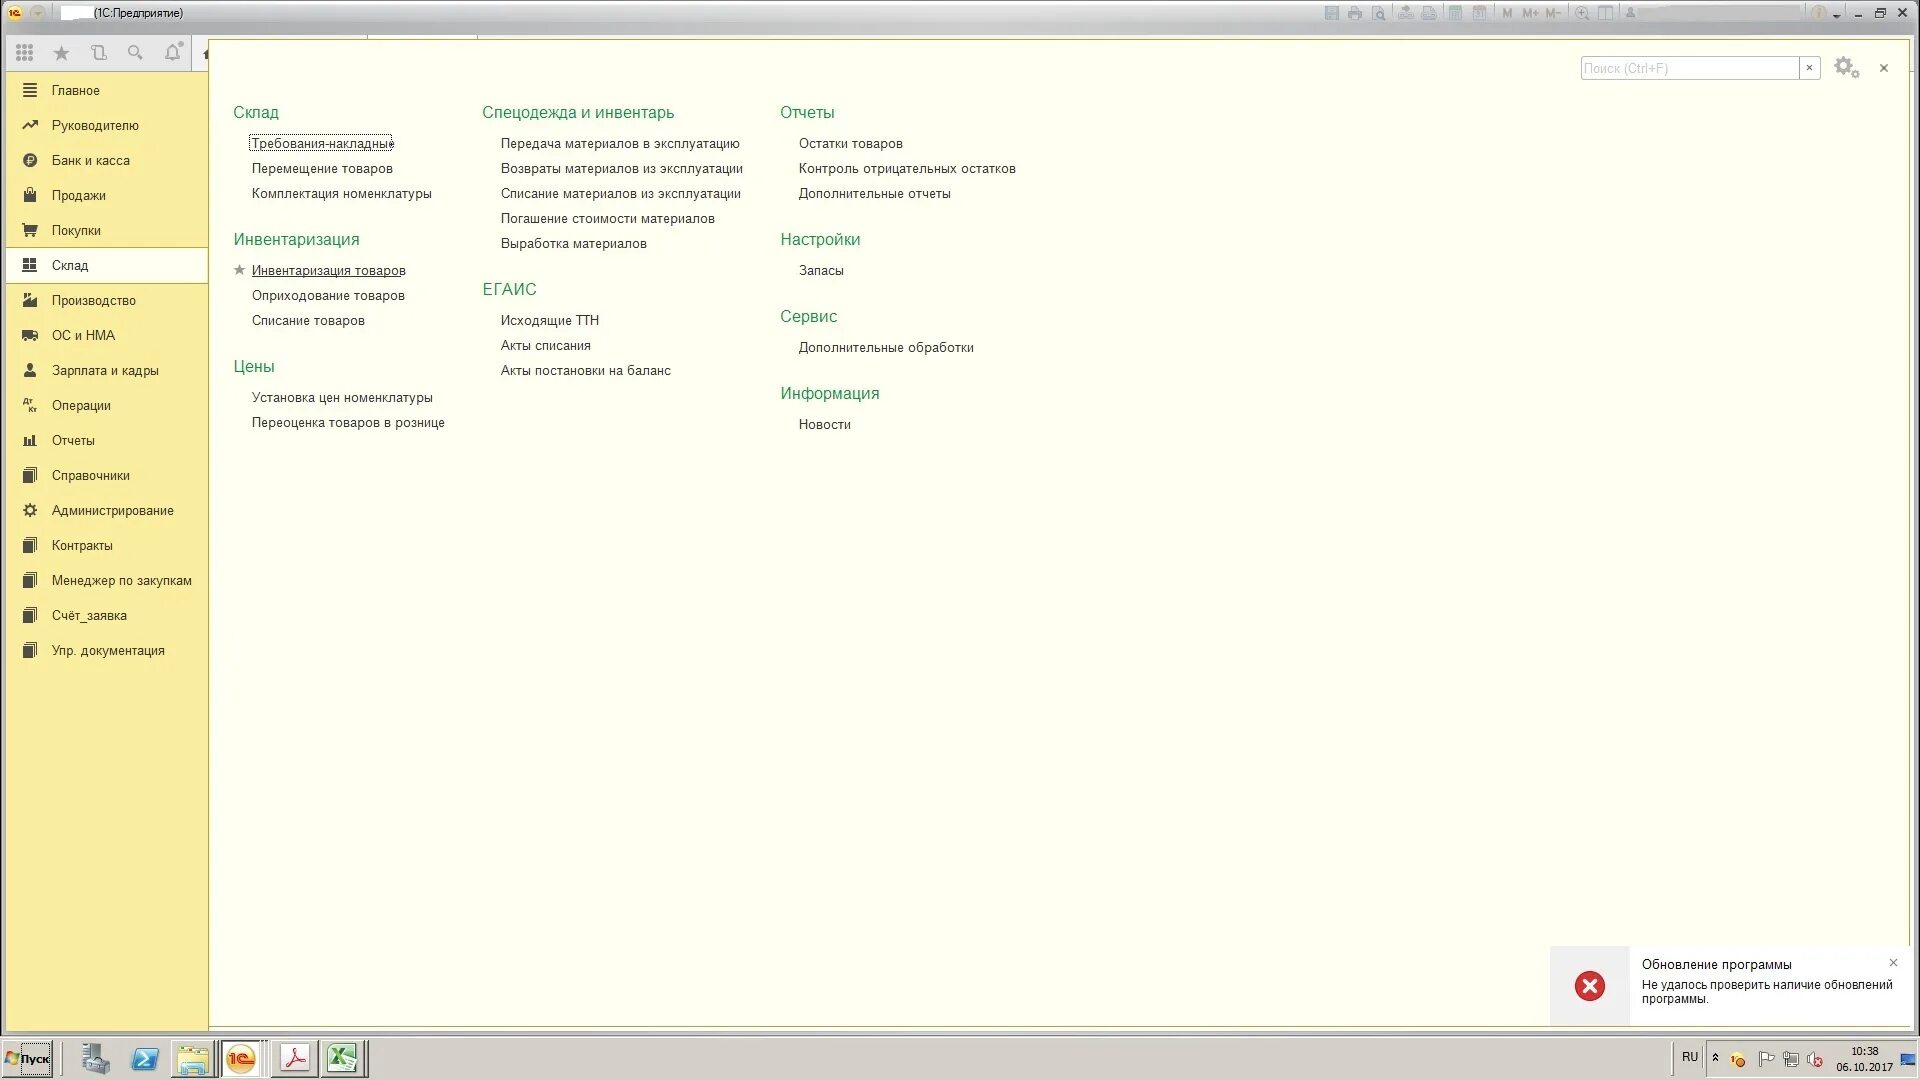1920x1080 pixels.
Task: Select the Производство section
Action: tap(93, 300)
